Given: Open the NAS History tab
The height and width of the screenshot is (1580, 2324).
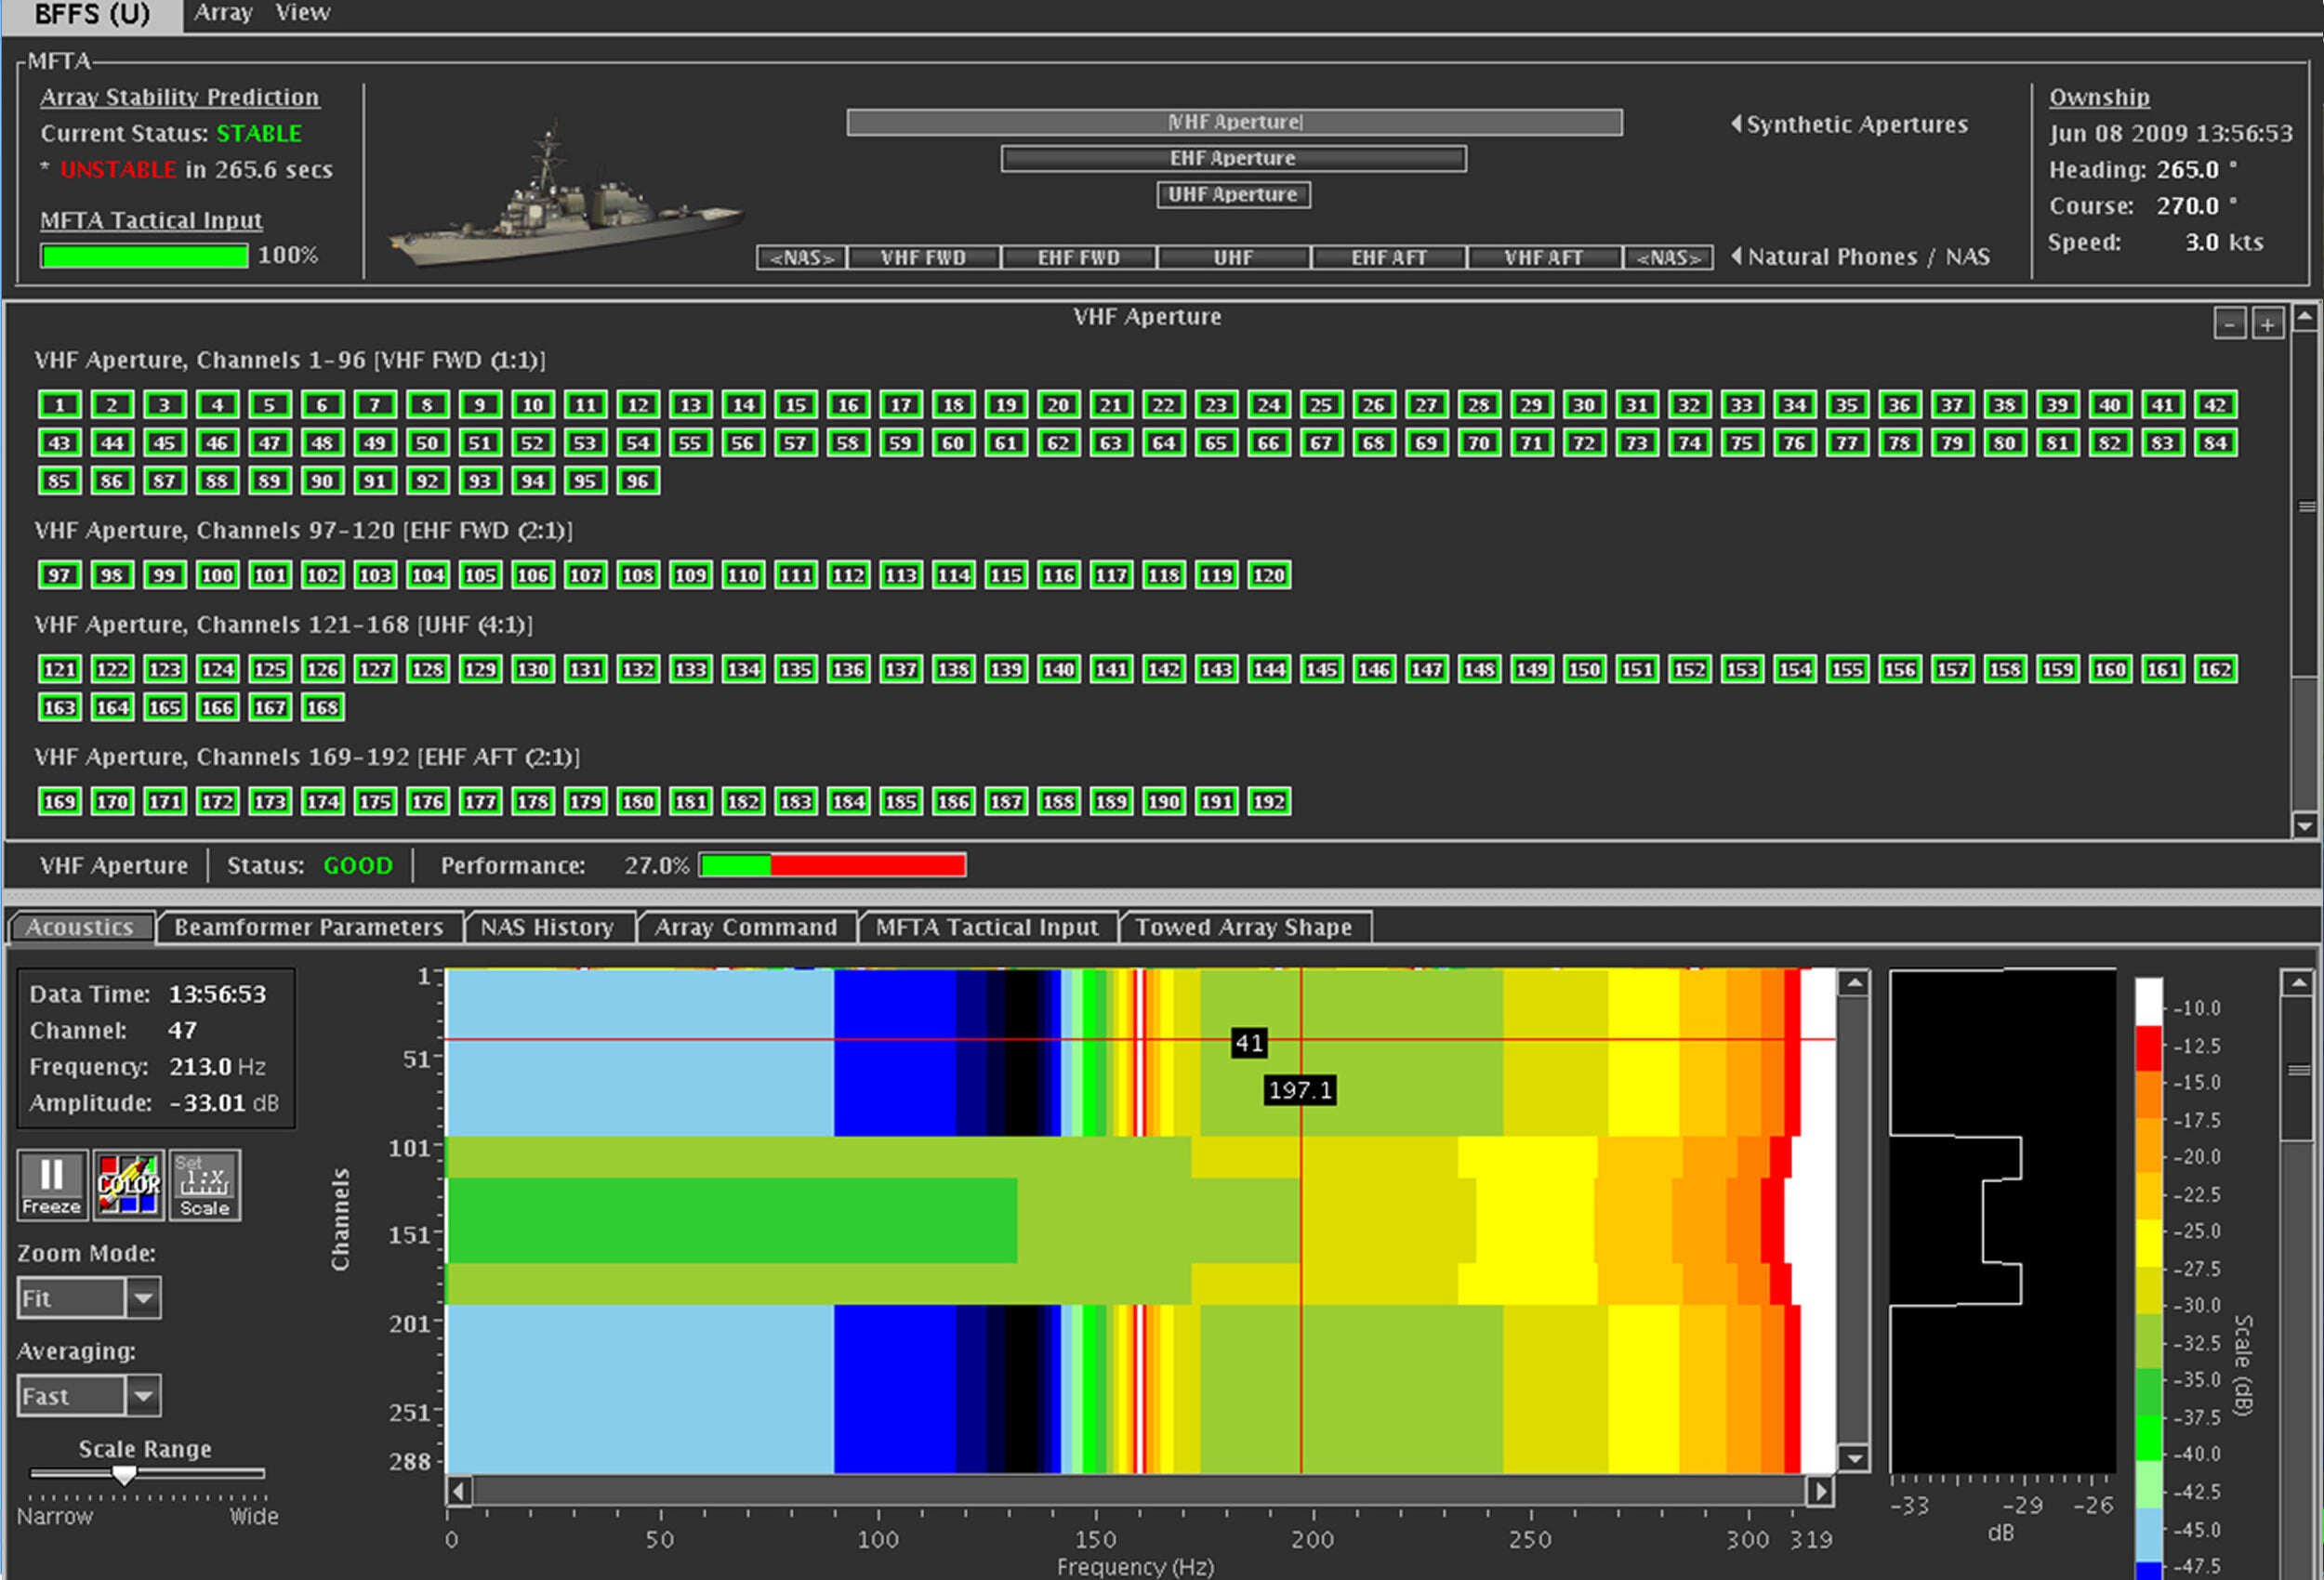Looking at the screenshot, I should coord(547,927).
